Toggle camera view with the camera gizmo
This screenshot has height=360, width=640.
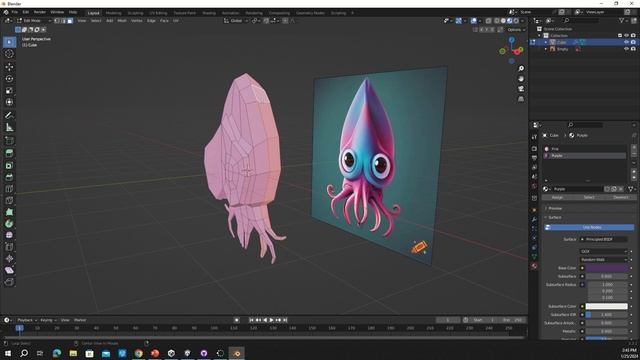point(521,89)
